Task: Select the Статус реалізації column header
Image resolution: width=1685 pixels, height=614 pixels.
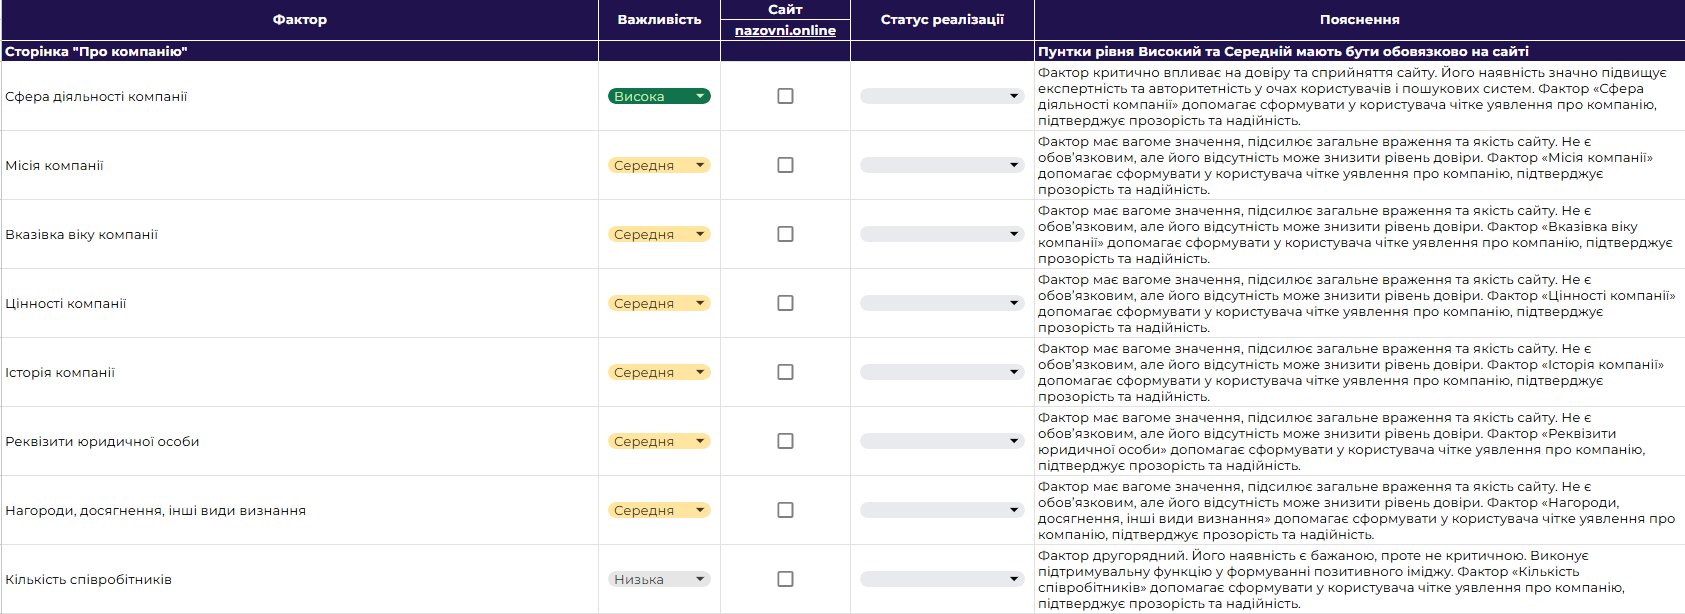Action: pyautogui.click(x=942, y=20)
